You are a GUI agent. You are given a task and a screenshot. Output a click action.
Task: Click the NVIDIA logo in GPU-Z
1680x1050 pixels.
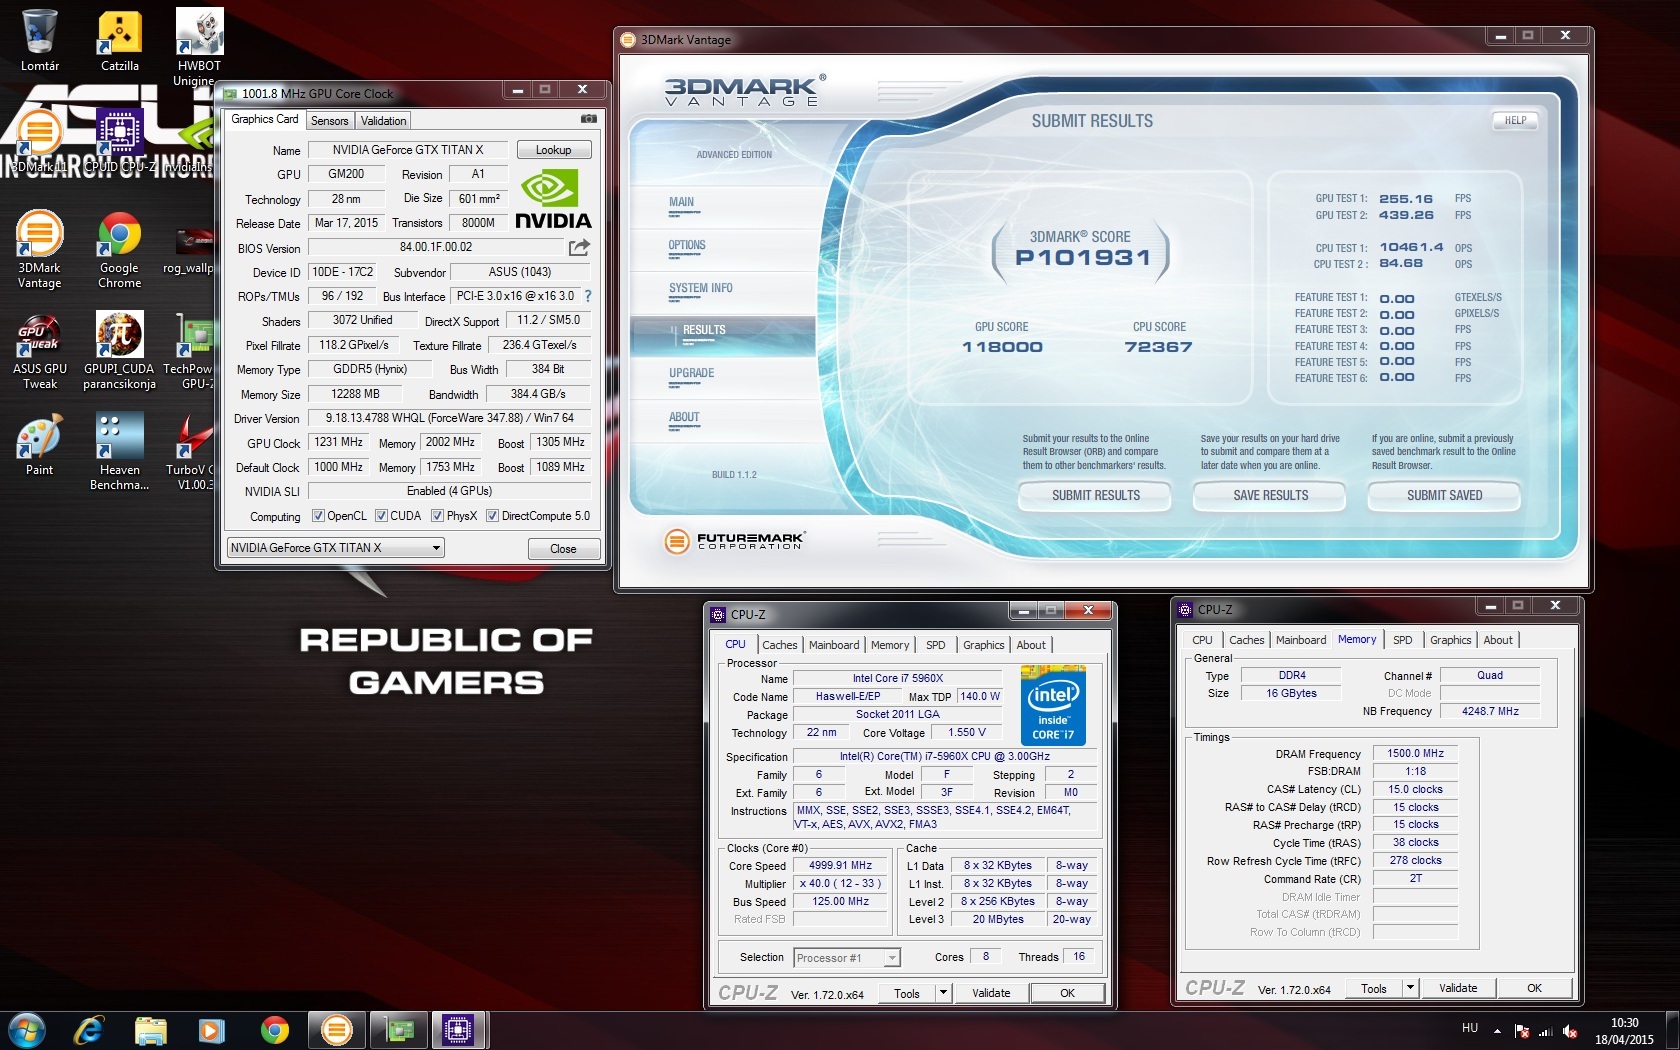tap(552, 199)
